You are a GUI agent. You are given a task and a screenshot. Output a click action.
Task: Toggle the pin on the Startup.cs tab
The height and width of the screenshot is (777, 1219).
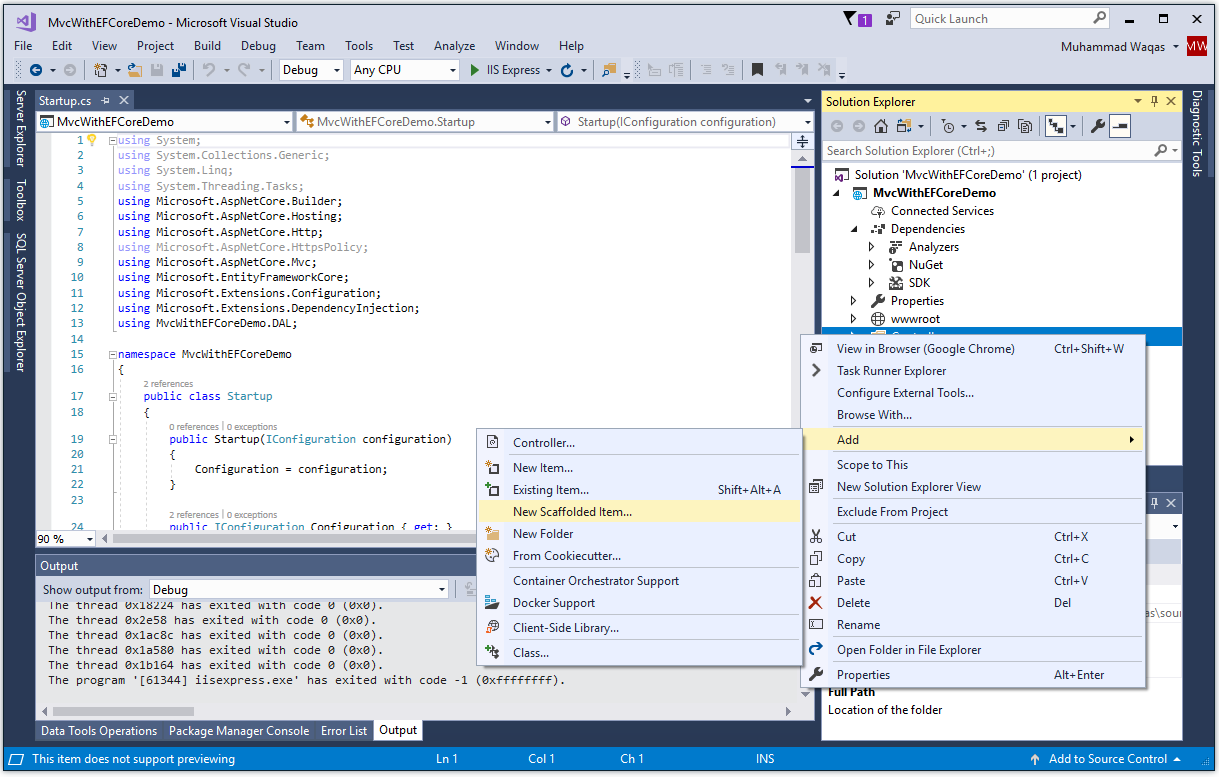click(105, 100)
